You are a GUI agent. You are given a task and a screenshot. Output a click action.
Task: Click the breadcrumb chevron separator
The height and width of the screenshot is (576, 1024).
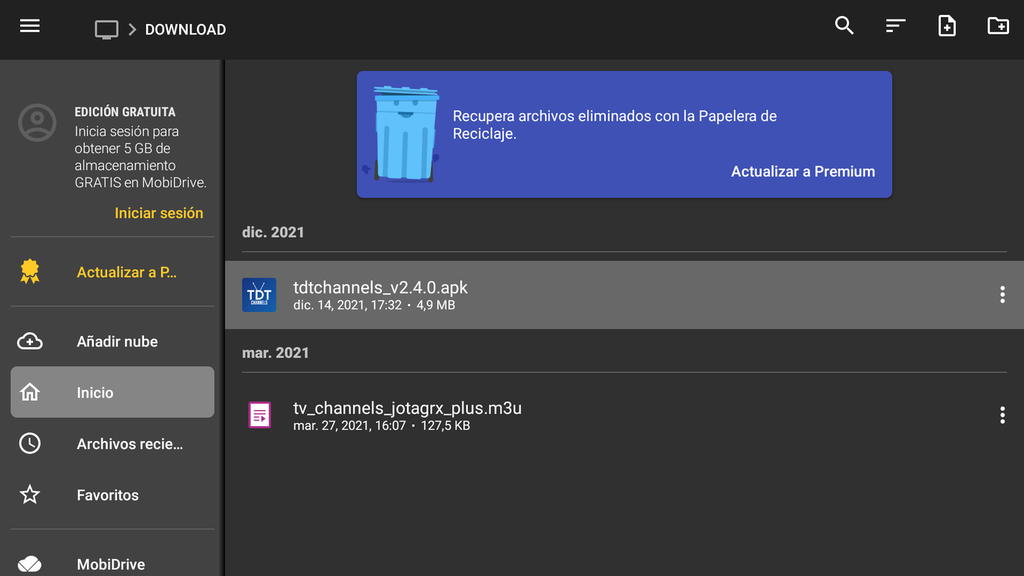tap(132, 29)
